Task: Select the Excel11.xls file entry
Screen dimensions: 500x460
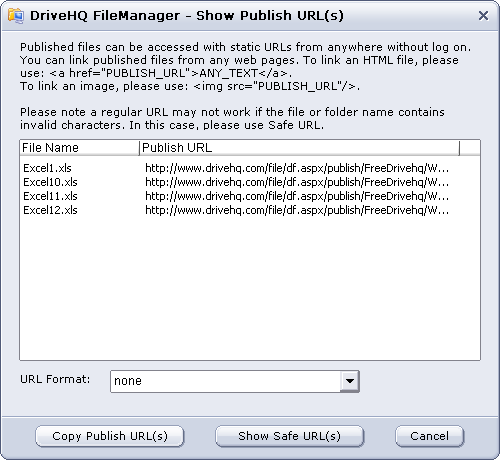Action: coord(50,196)
